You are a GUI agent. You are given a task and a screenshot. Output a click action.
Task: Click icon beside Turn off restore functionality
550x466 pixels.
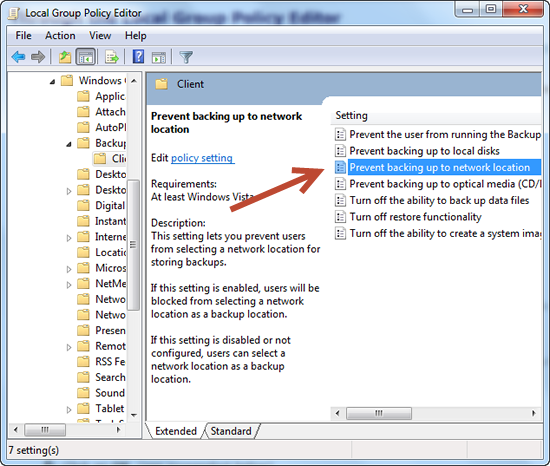pos(340,217)
